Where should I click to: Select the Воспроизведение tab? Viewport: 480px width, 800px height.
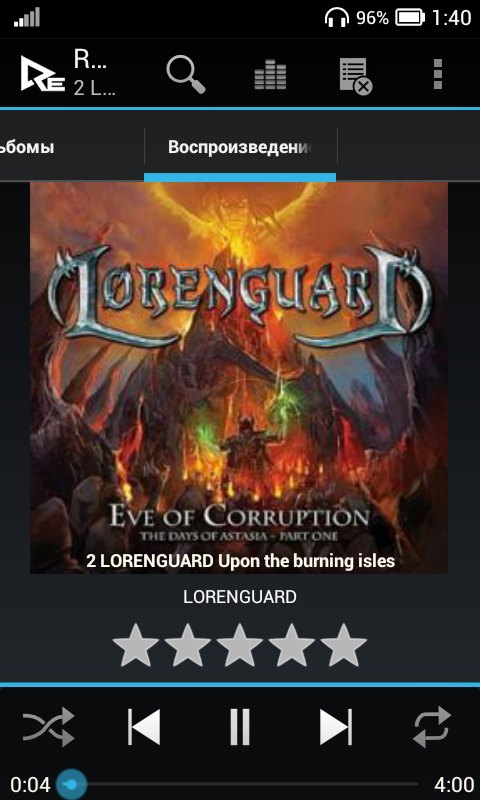tap(240, 147)
